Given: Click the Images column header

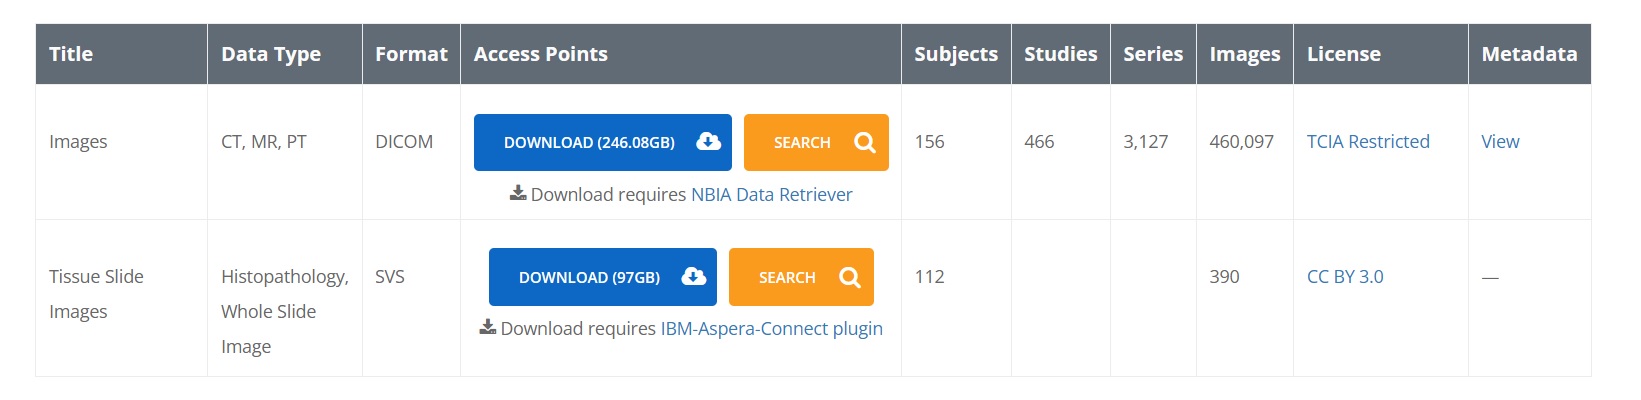Looking at the screenshot, I should pyautogui.click(x=1245, y=54).
